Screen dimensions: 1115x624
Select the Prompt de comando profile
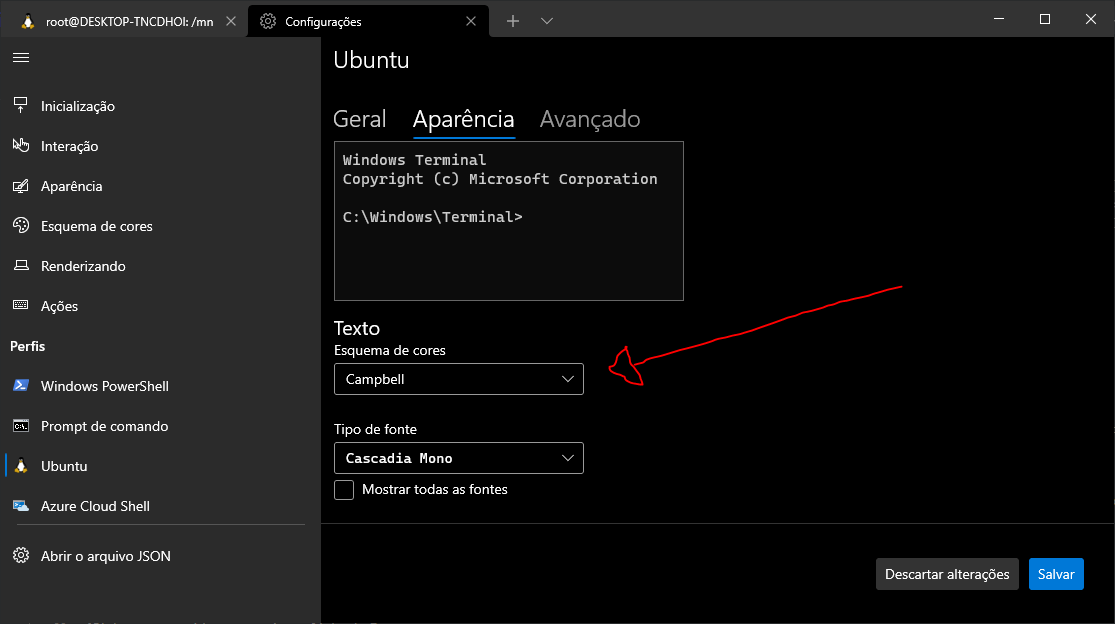[160, 426]
